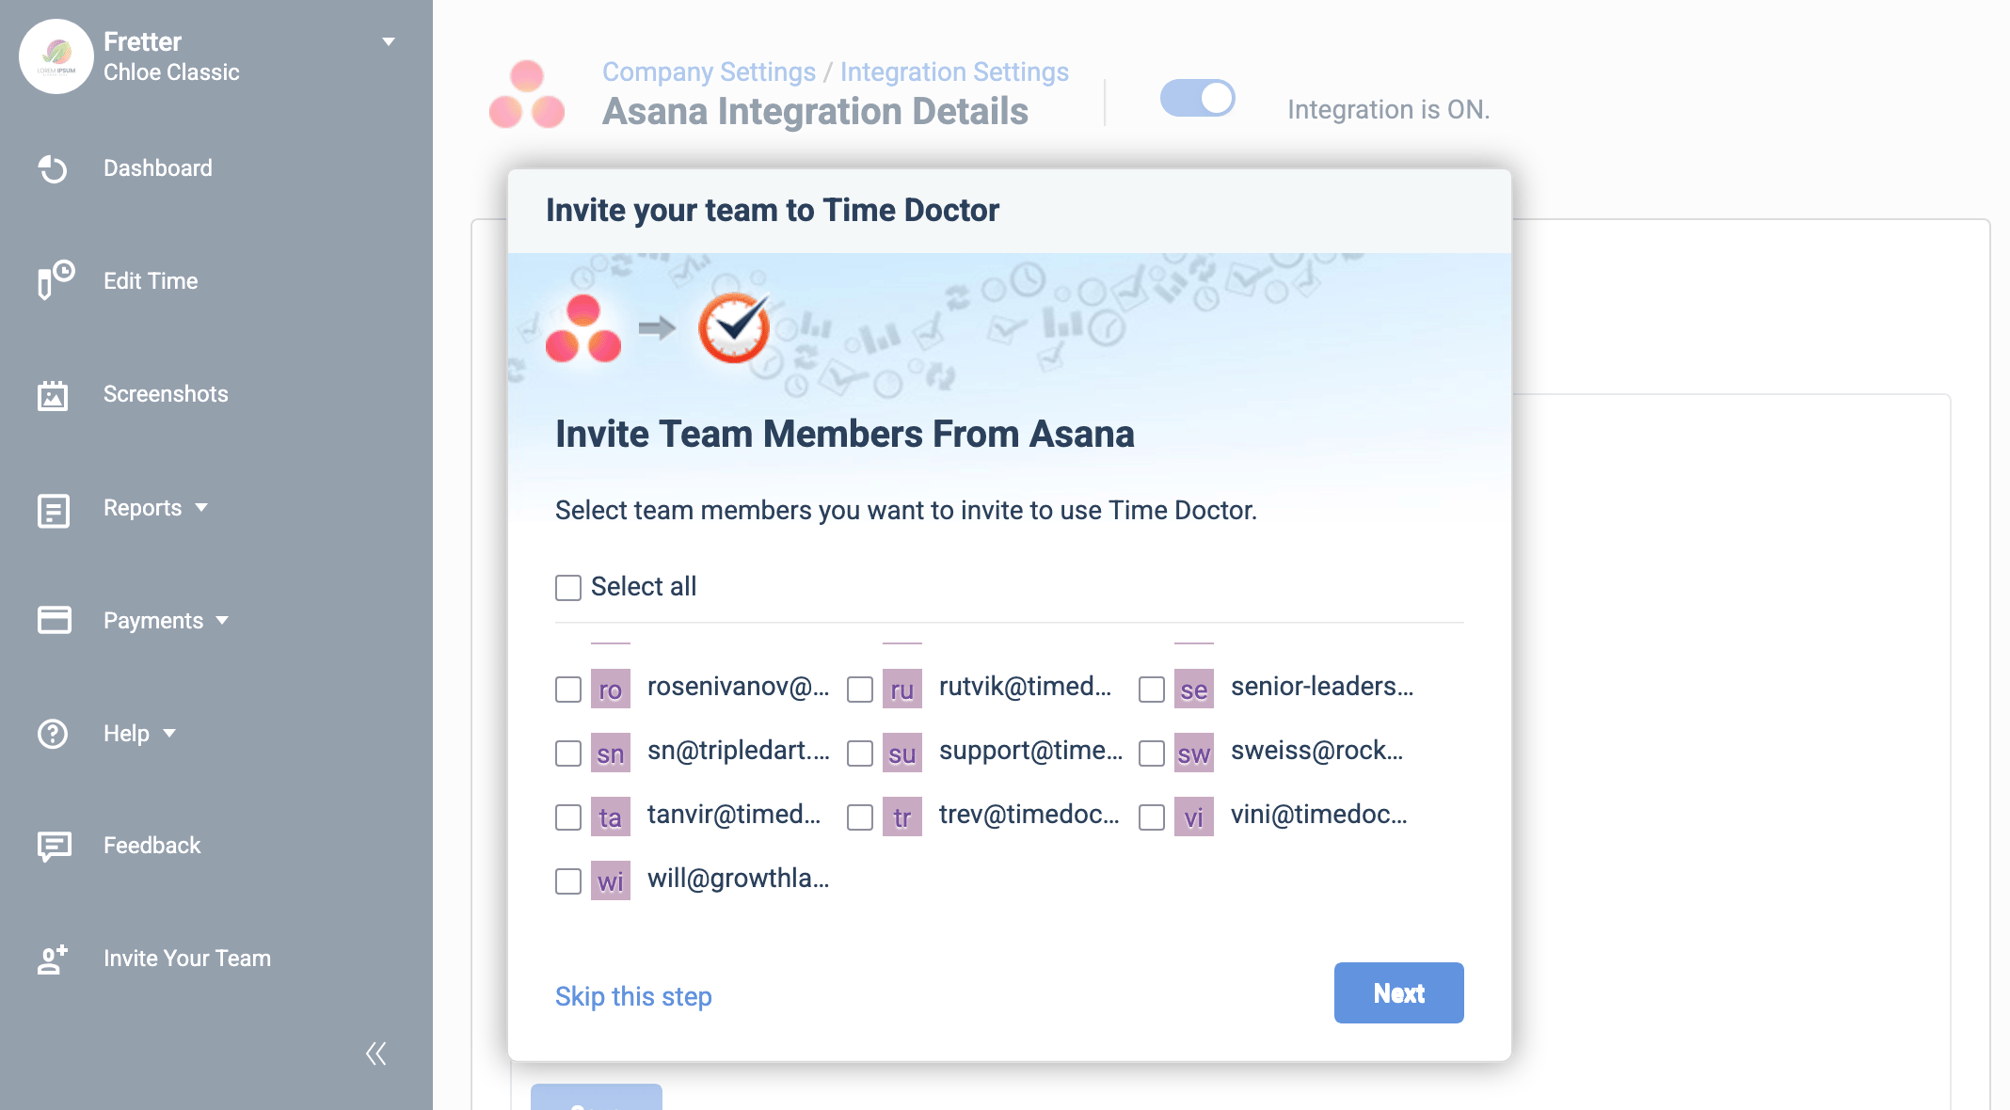Open Company Settings from the breadcrumb
The image size is (2010, 1110).
(x=708, y=71)
